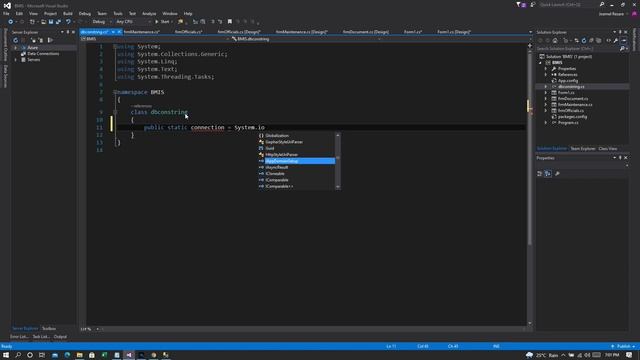
Task: Expand the Servers node in Server Explorer
Action: coord(16,60)
